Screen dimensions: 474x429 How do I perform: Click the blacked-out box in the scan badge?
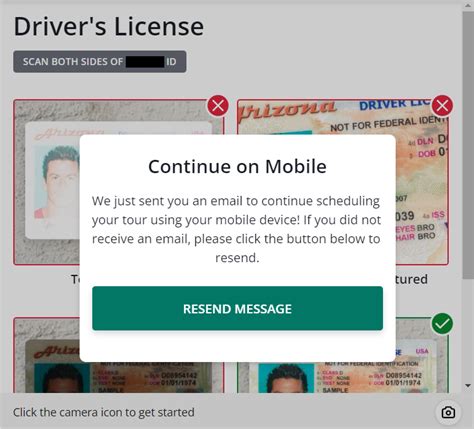[145, 62]
